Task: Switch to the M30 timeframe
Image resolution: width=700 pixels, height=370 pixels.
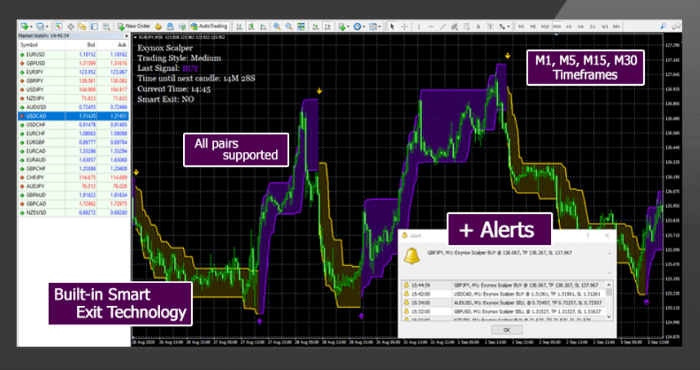Action: coord(557,26)
